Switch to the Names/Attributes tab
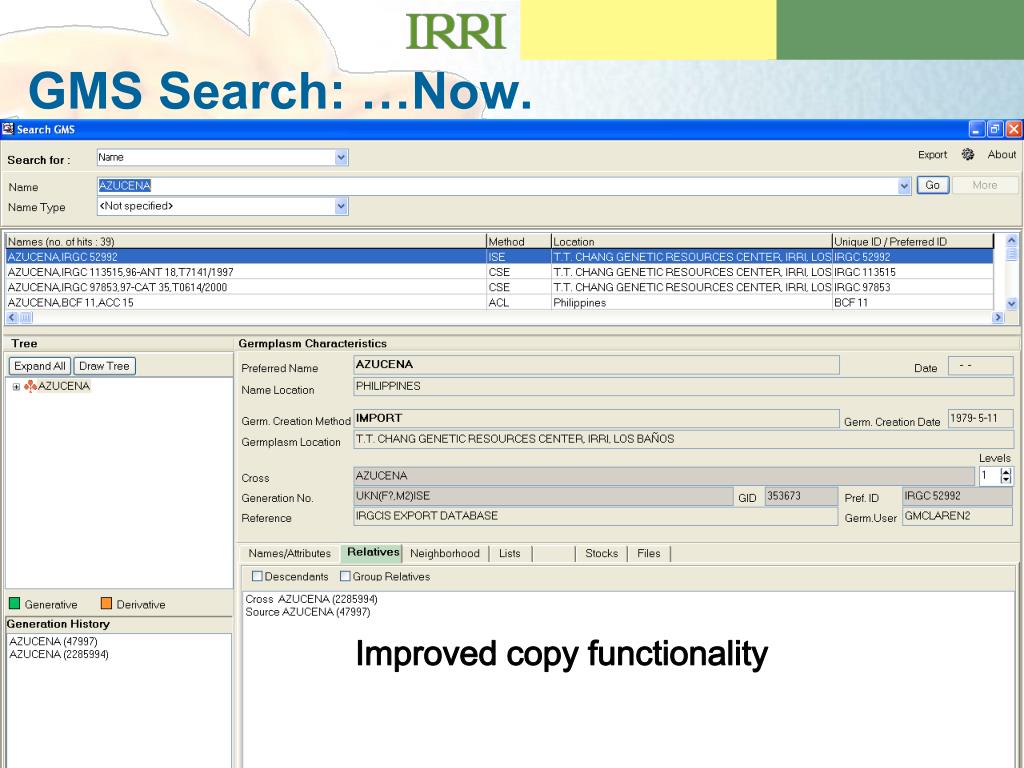 (x=289, y=553)
